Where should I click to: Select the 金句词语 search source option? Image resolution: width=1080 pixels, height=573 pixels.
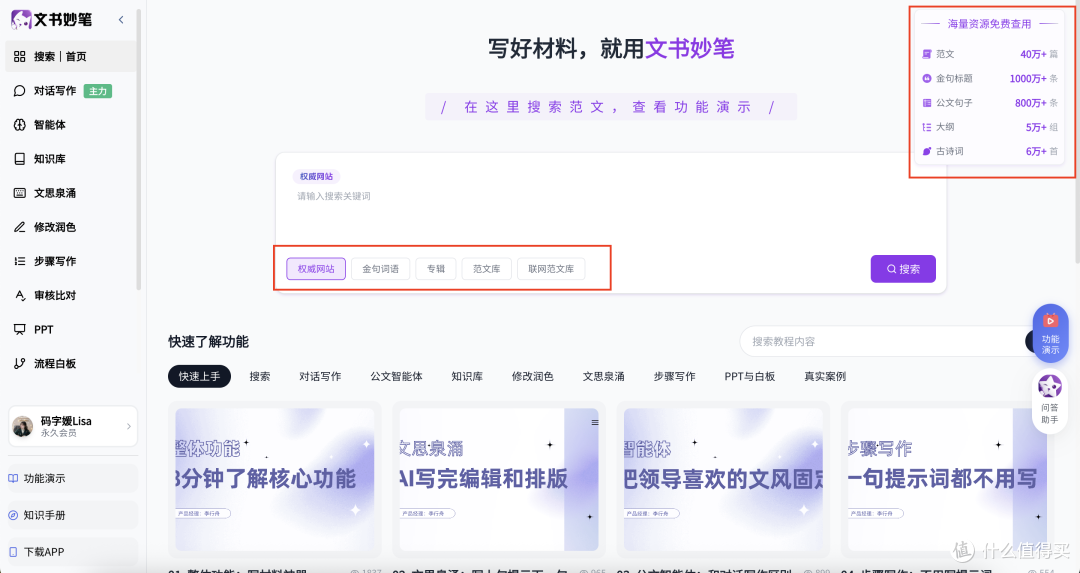tap(380, 269)
